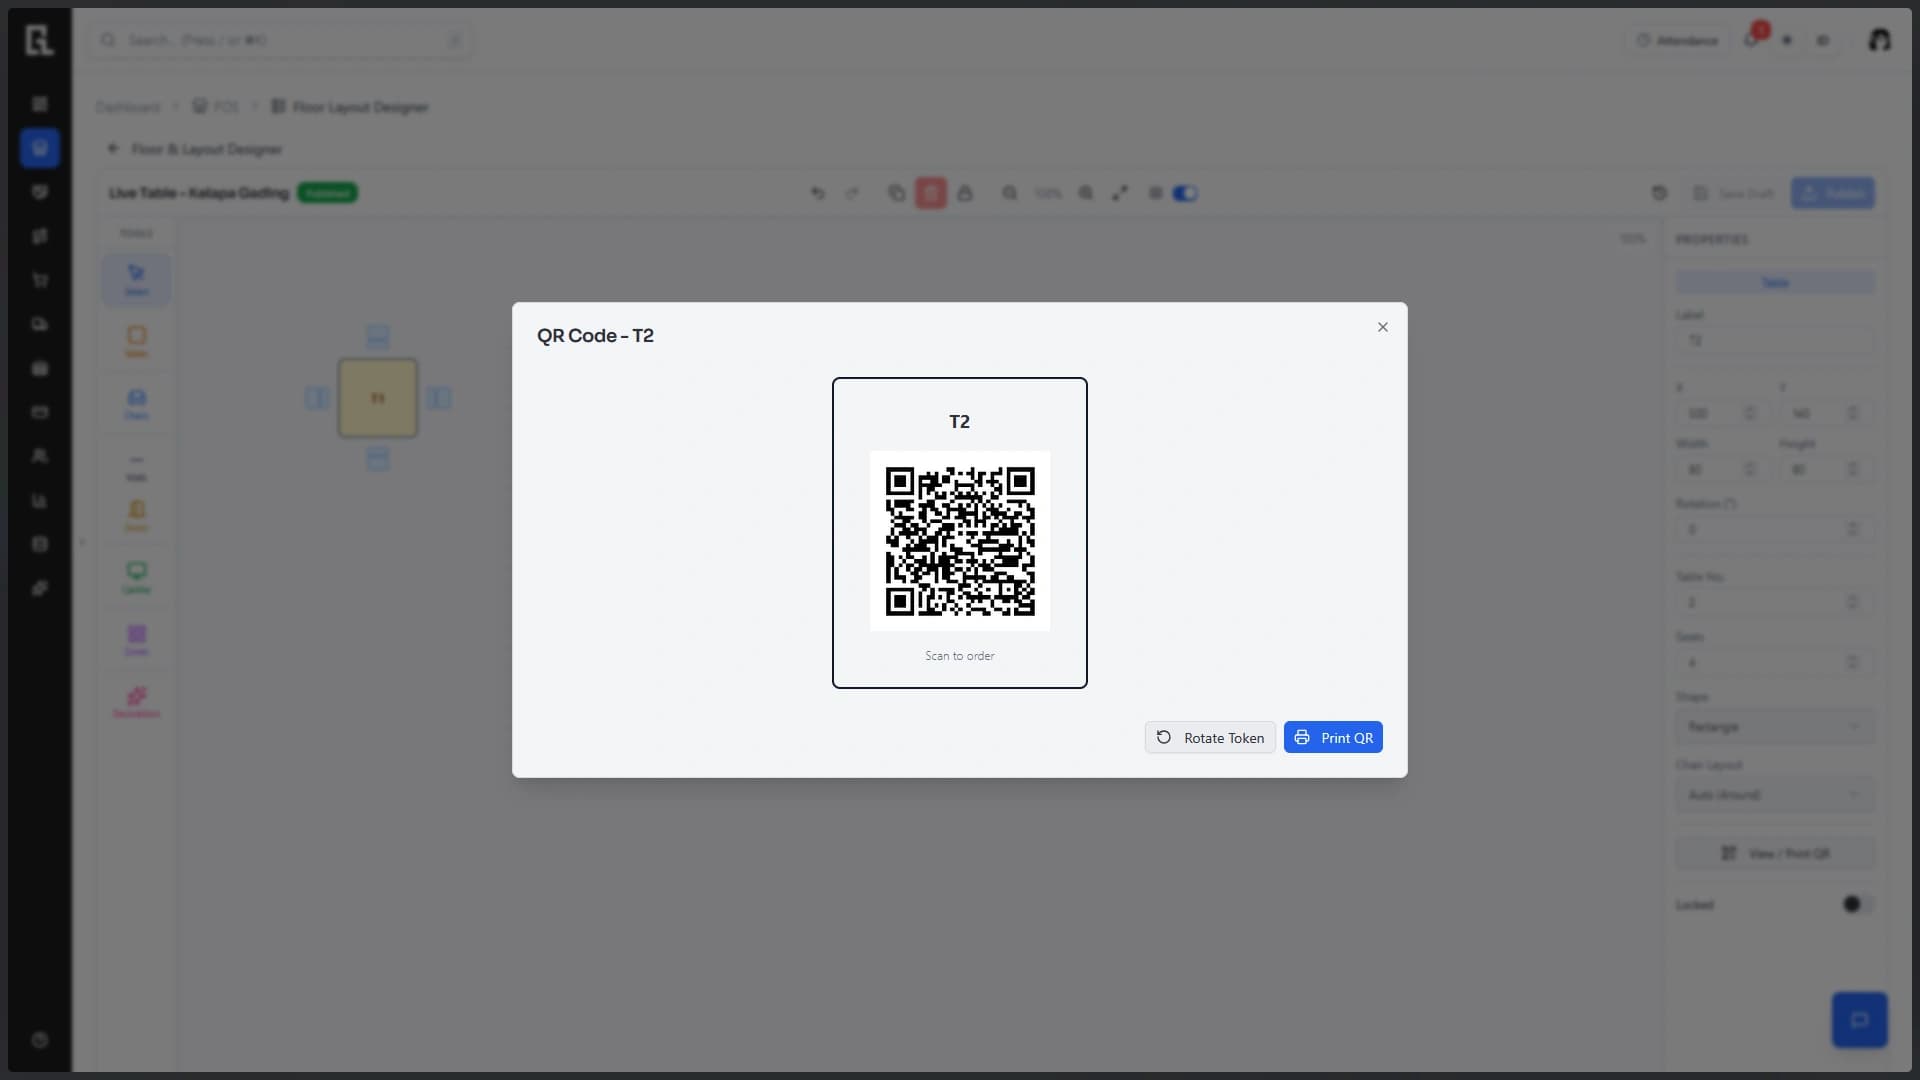The image size is (1920, 1080).
Task: Click the chair right of table
Action: 439,398
